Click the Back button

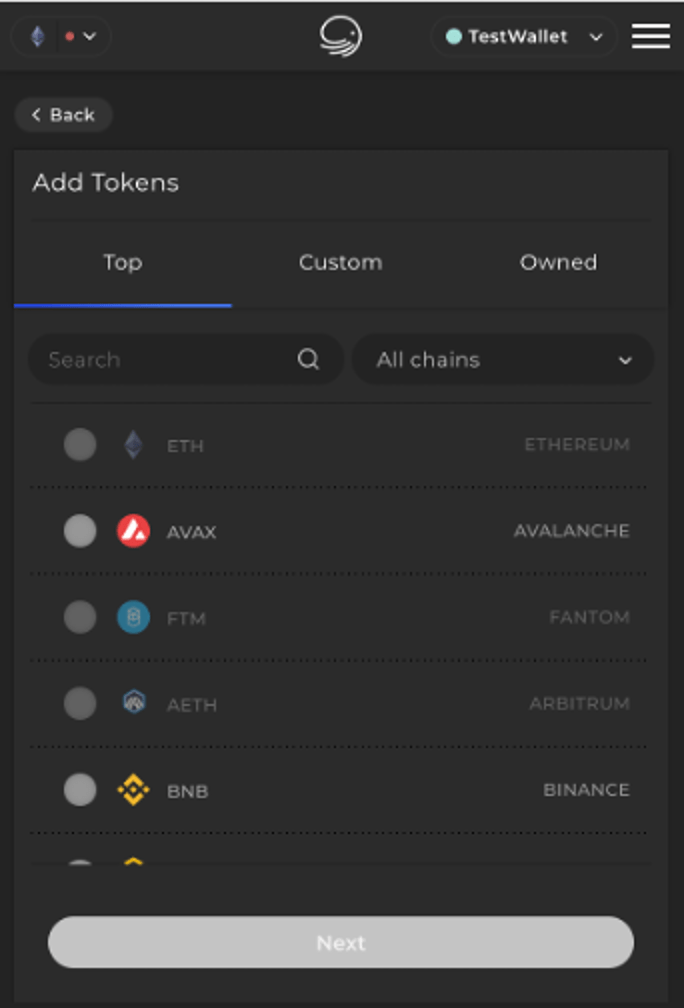pyautogui.click(x=63, y=115)
